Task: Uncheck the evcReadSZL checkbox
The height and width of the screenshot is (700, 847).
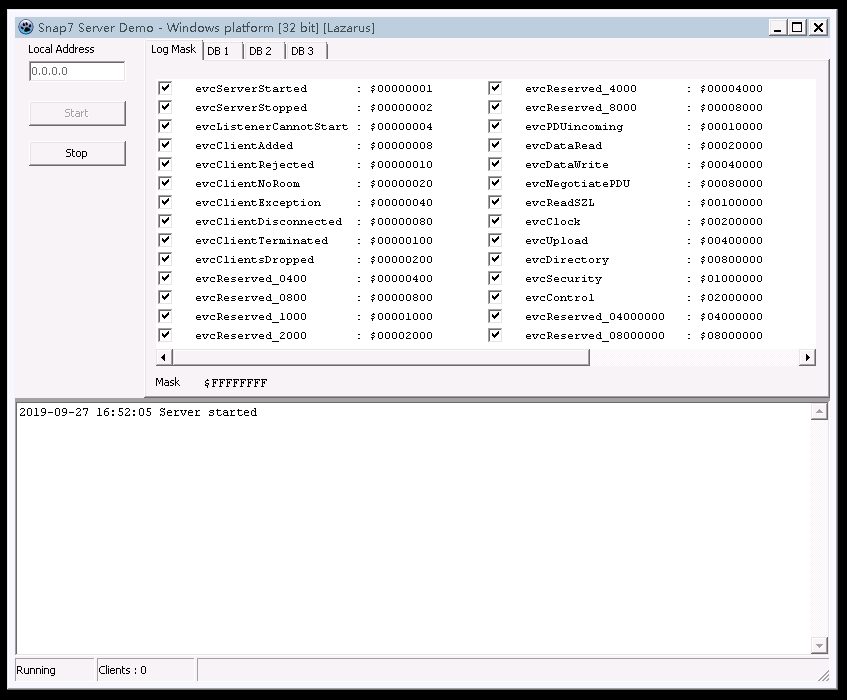Action: tap(495, 202)
